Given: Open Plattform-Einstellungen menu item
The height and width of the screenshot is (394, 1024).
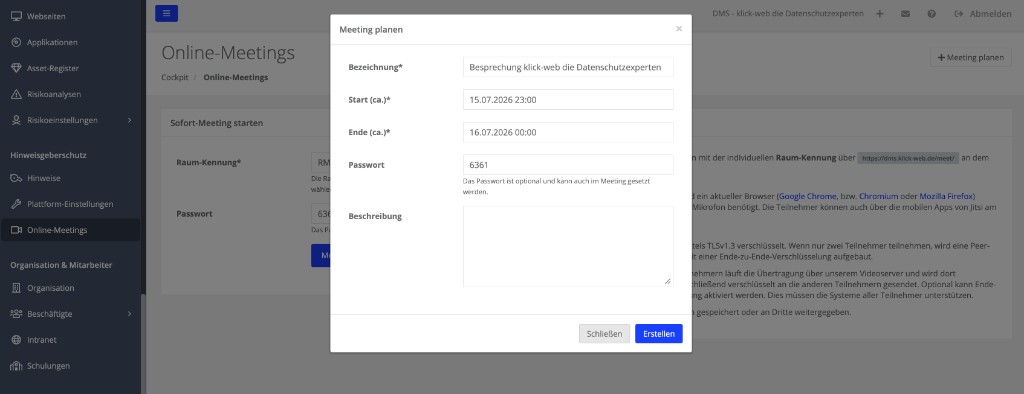Looking at the screenshot, I should [70, 204].
